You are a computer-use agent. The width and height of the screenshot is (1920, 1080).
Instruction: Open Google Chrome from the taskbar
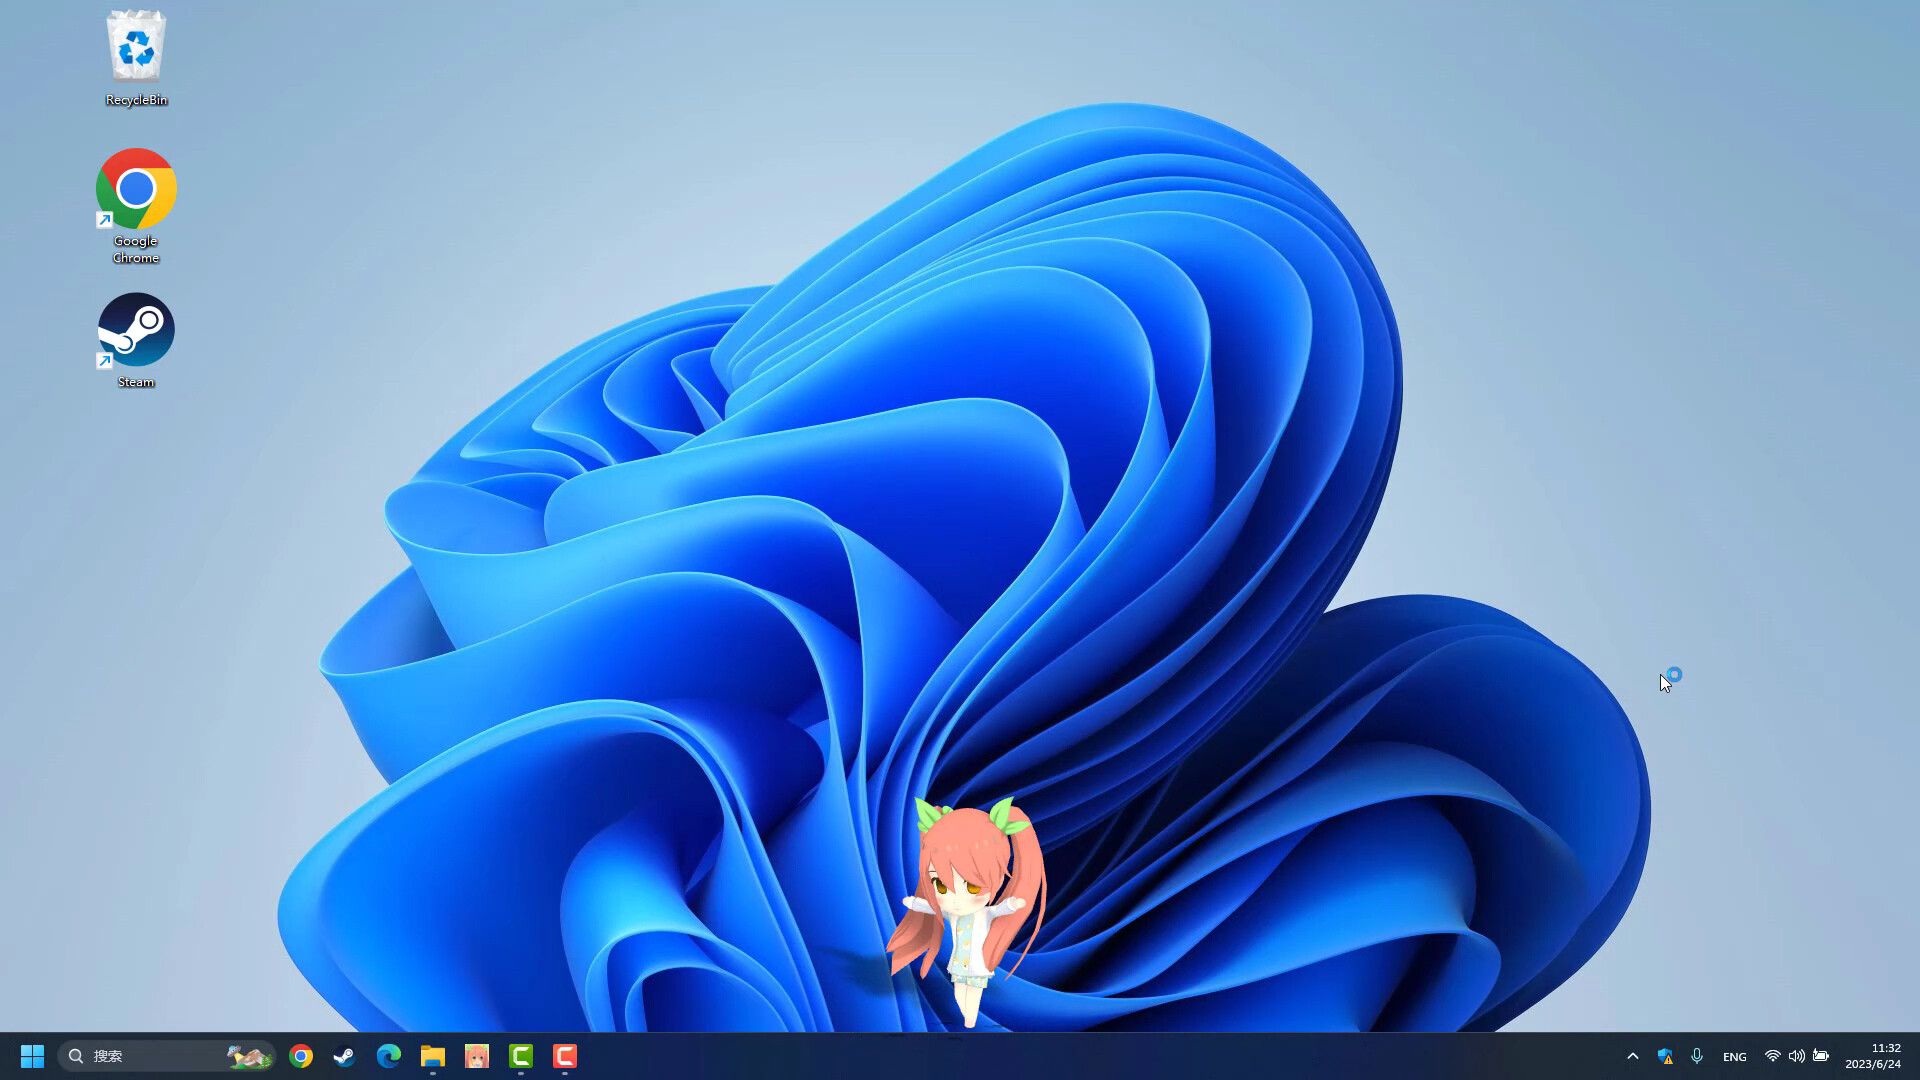[301, 1055]
